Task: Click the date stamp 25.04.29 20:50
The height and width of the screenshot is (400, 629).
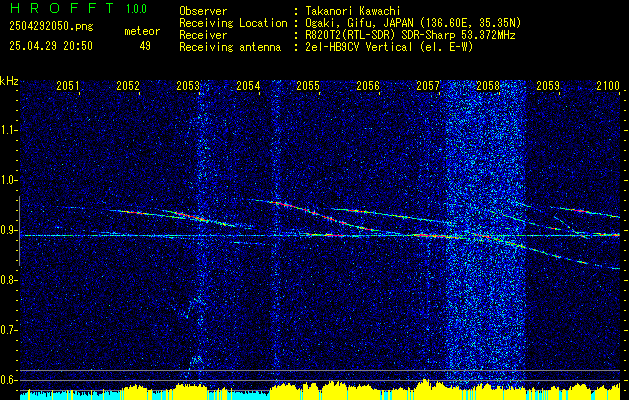Action: 51,46
